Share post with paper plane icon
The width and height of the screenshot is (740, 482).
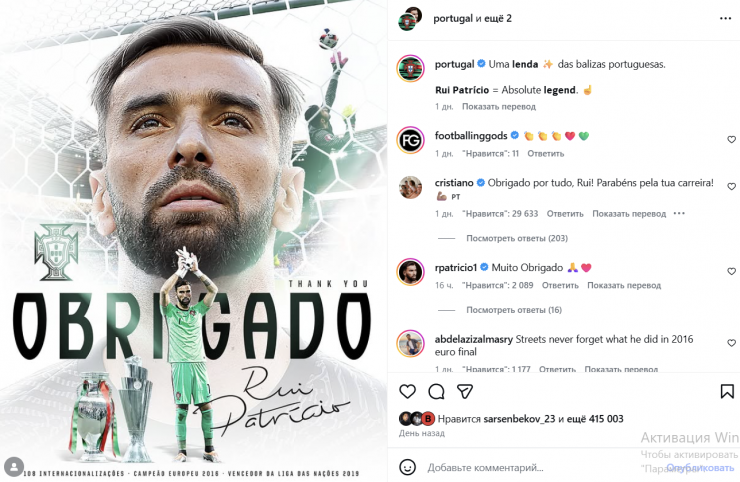click(465, 391)
